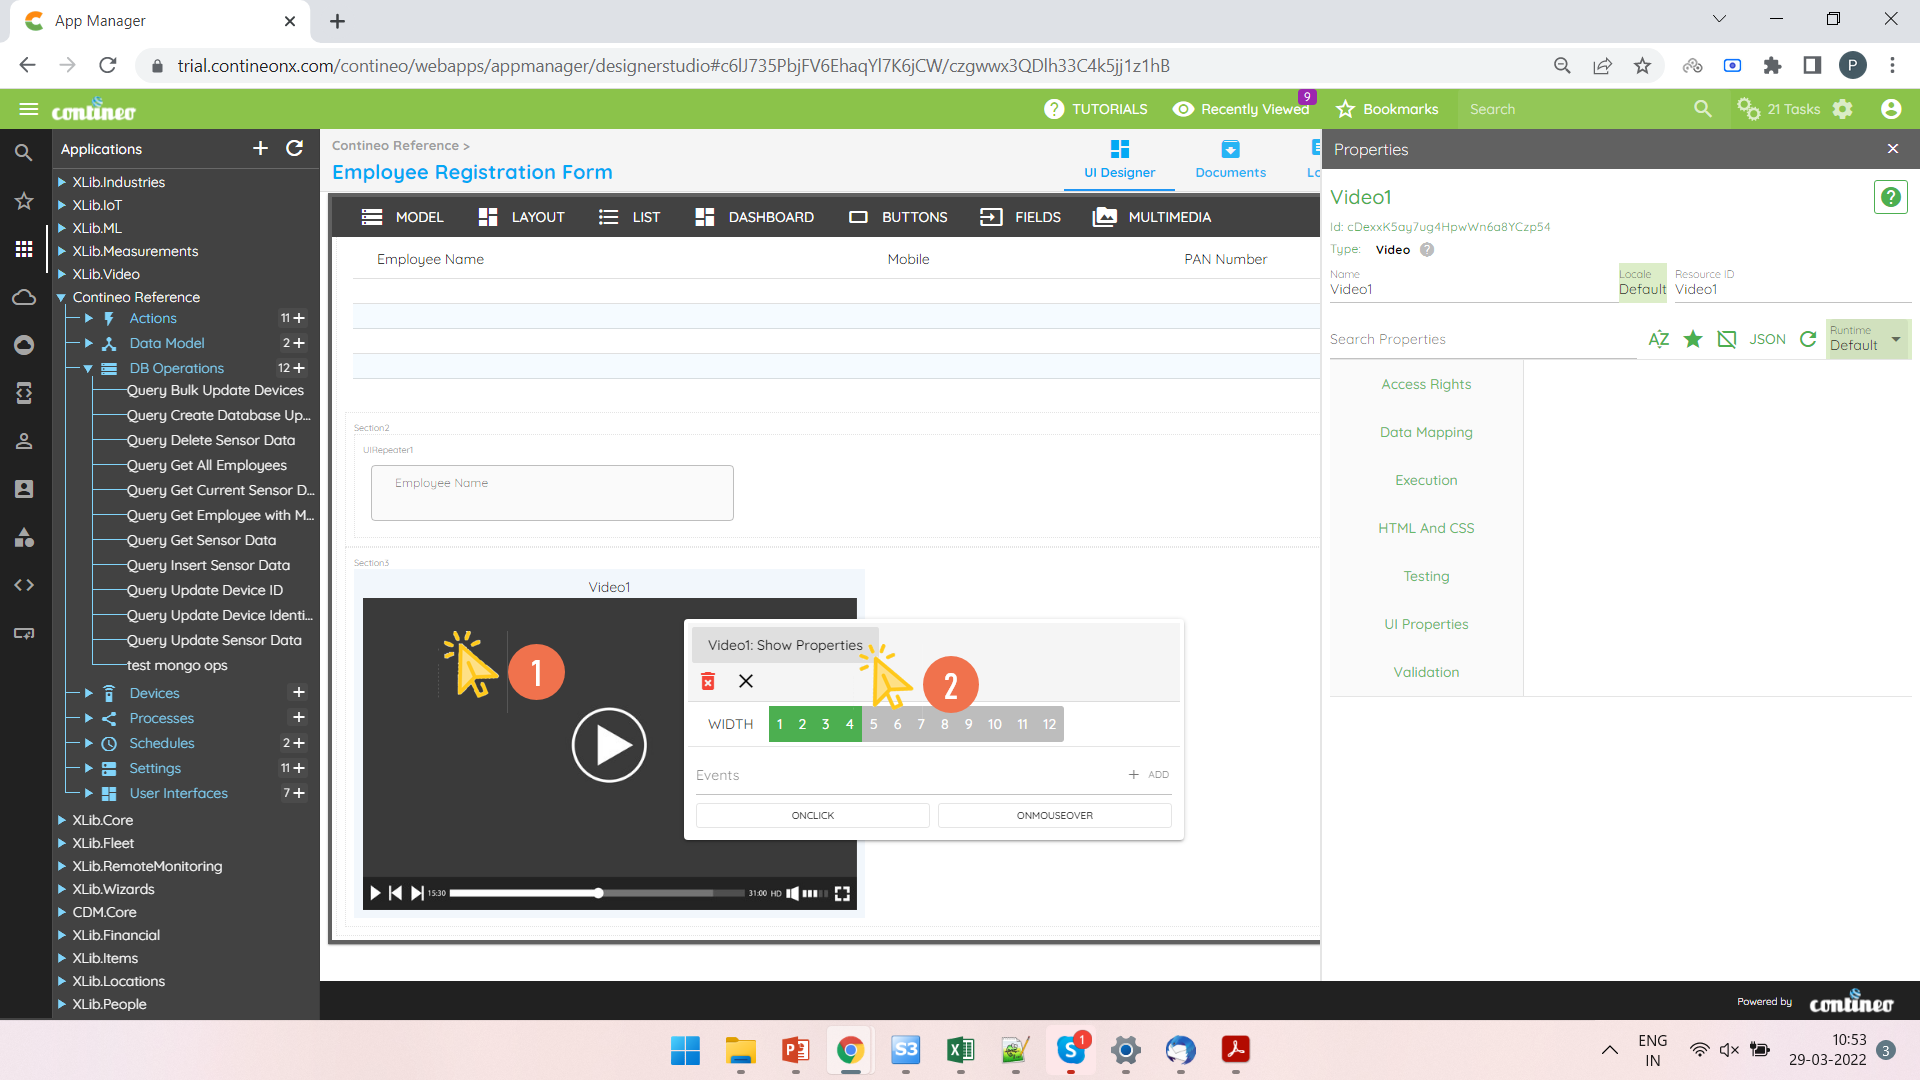Open code view icon in left sidebar

click(24, 585)
